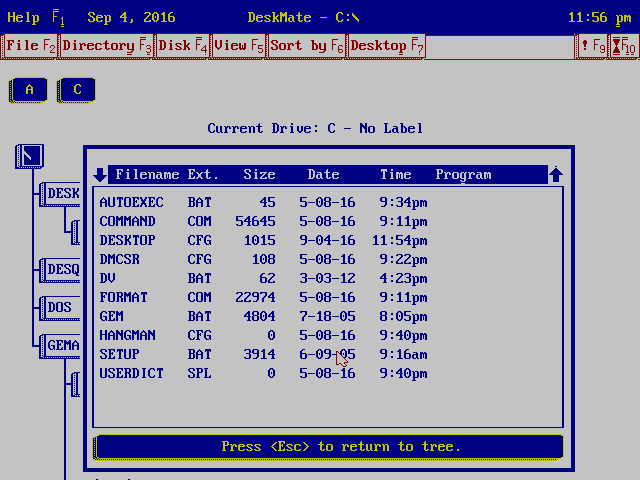Select COMMAND COM file row
The height and width of the screenshot is (480, 640).
328,222
